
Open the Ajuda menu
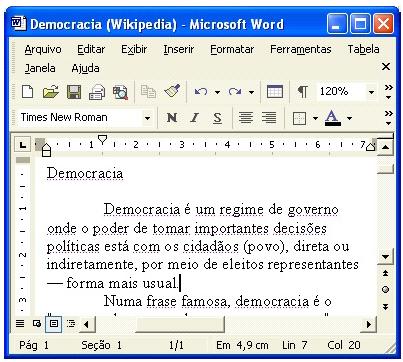[85, 68]
